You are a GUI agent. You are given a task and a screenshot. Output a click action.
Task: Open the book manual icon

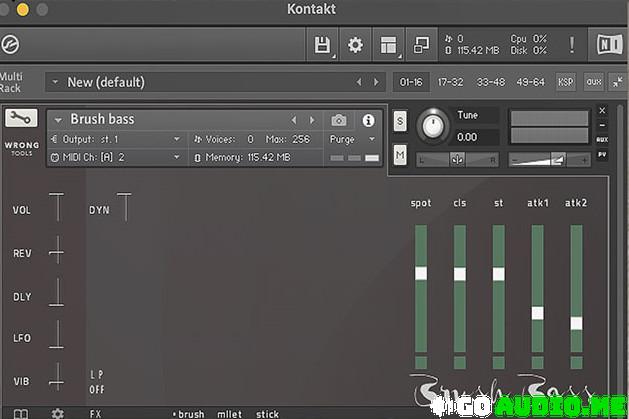pyautogui.click(x=21, y=413)
